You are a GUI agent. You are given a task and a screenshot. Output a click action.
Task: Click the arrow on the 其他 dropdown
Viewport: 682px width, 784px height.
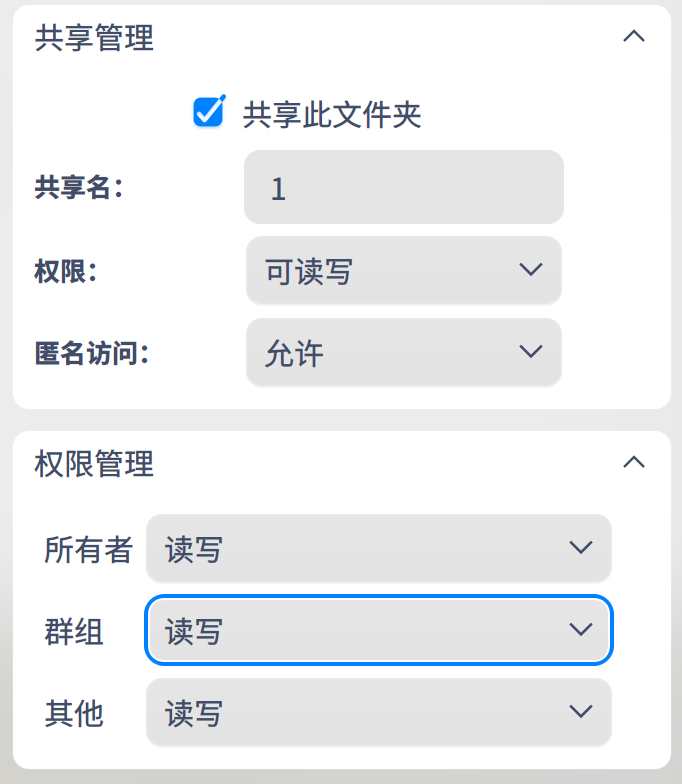(x=580, y=712)
